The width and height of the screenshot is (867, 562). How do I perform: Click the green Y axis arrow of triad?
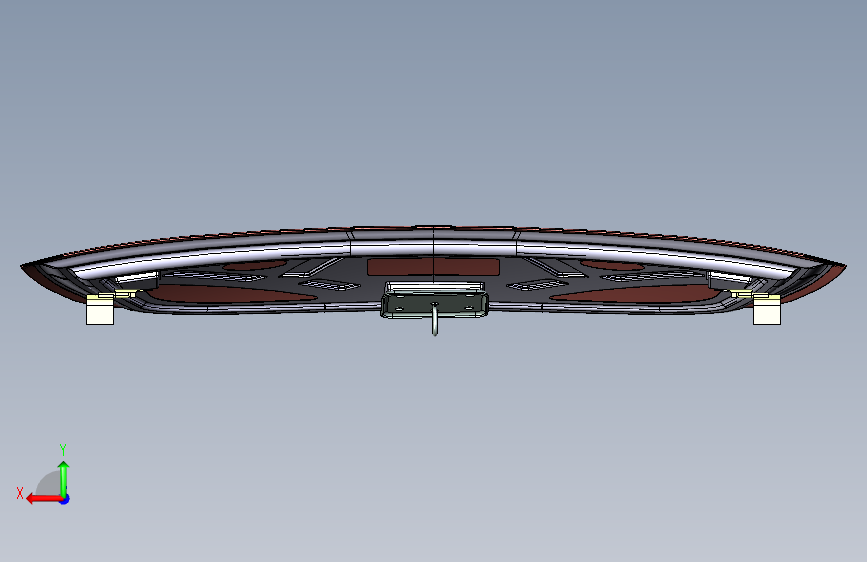[64, 479]
